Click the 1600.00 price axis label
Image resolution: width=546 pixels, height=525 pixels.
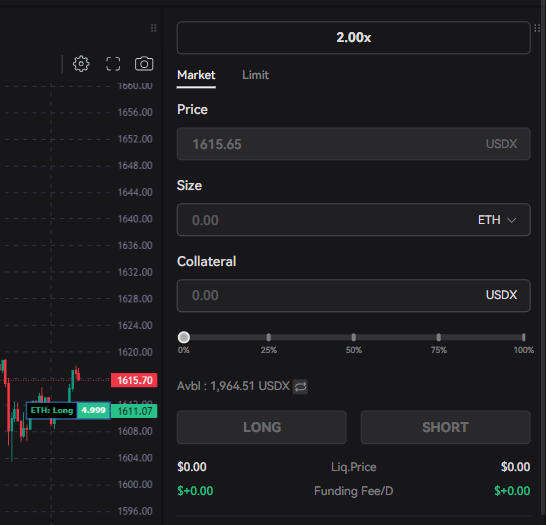pos(135,485)
